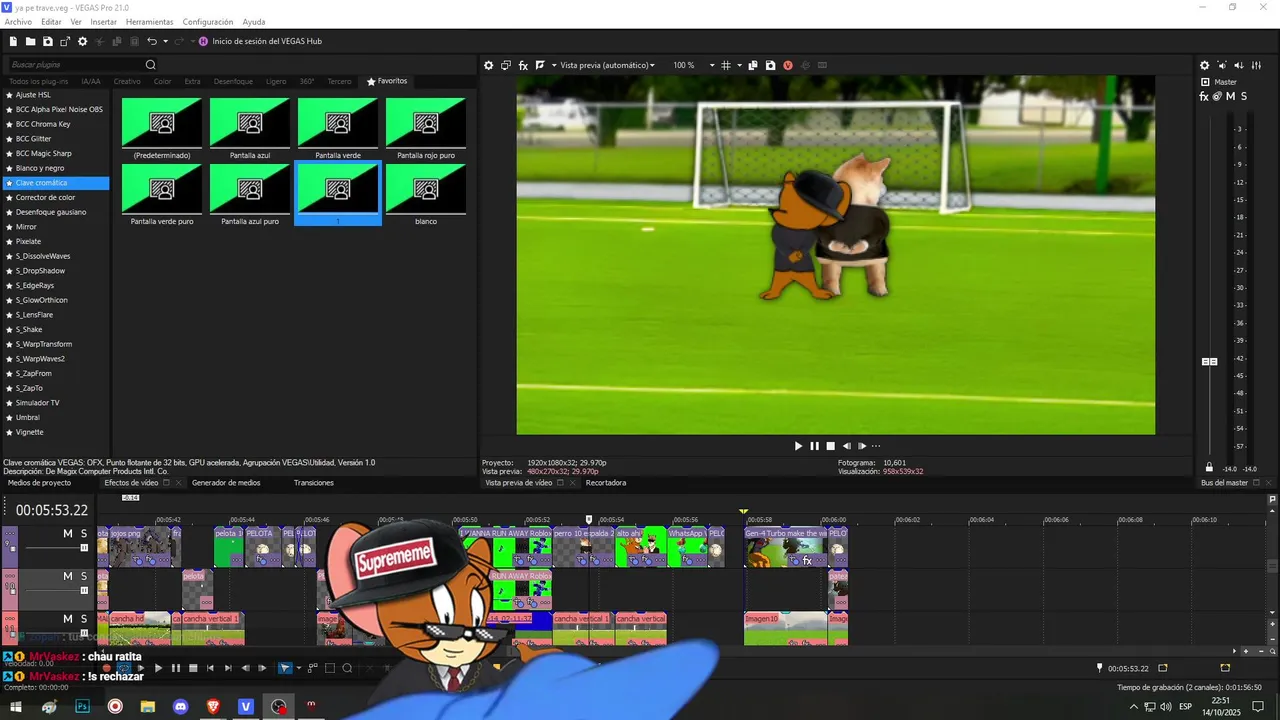Screen dimensions: 1280x720
Task: Switch to the Transiciones tab
Action: (314, 482)
